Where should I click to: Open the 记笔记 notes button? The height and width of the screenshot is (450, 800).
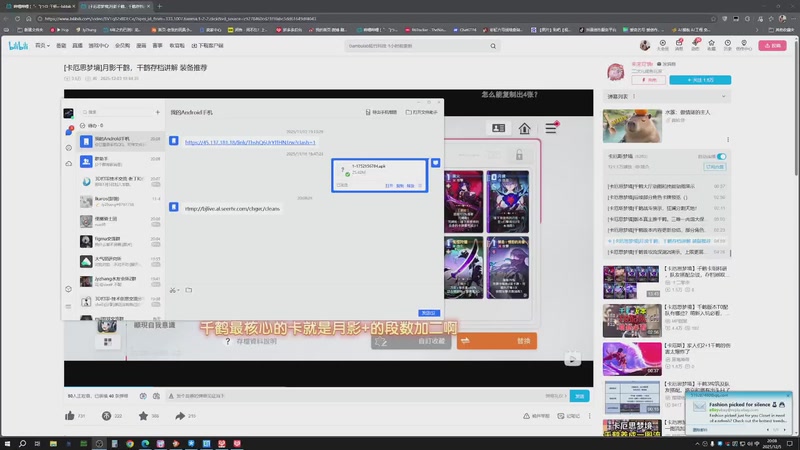point(568,416)
